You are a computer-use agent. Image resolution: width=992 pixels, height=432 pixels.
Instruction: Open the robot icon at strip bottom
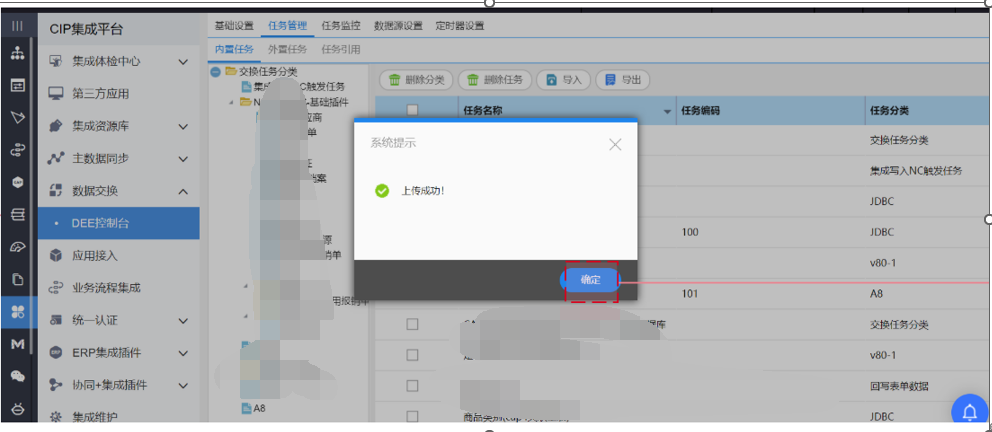click(x=18, y=409)
